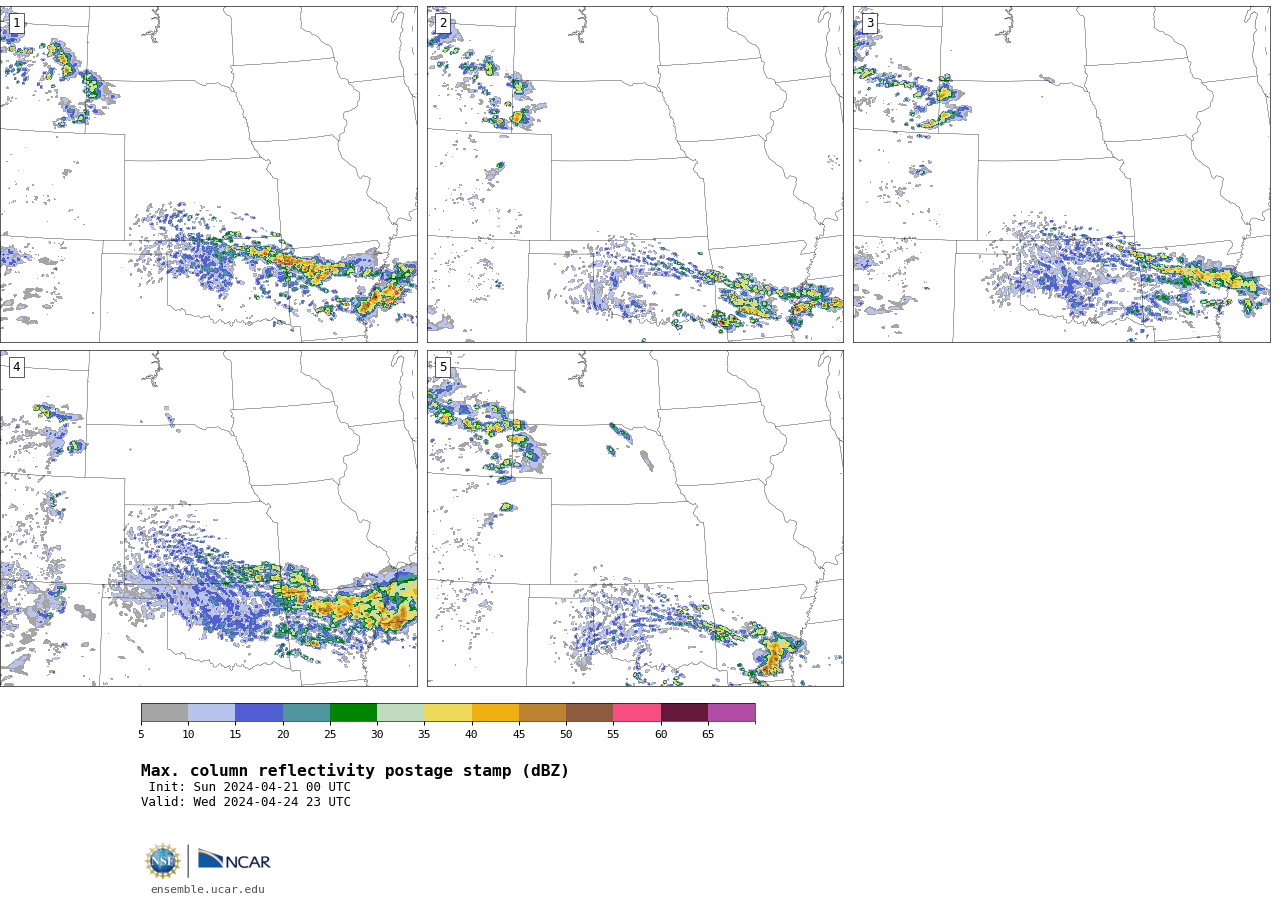This screenshot has width=1280, height=901.
Task: Click the Max. column reflectivity title
Action: (x=355, y=771)
